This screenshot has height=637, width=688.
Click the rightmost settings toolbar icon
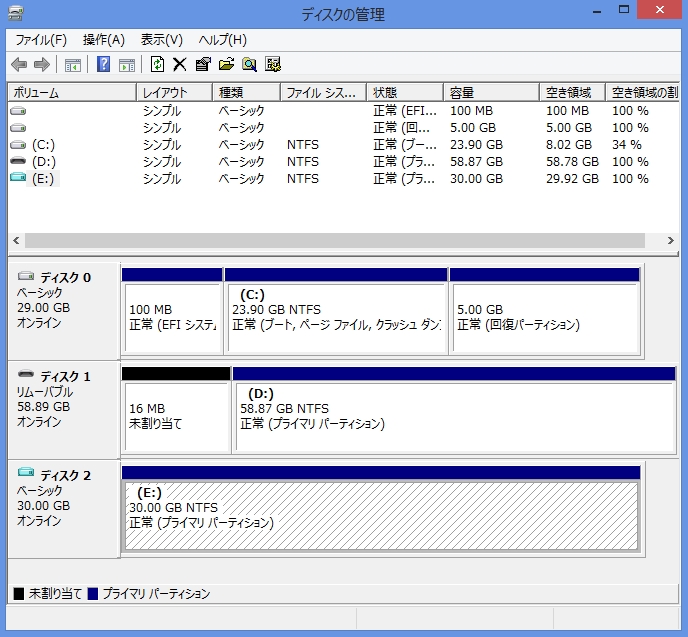(x=272, y=65)
